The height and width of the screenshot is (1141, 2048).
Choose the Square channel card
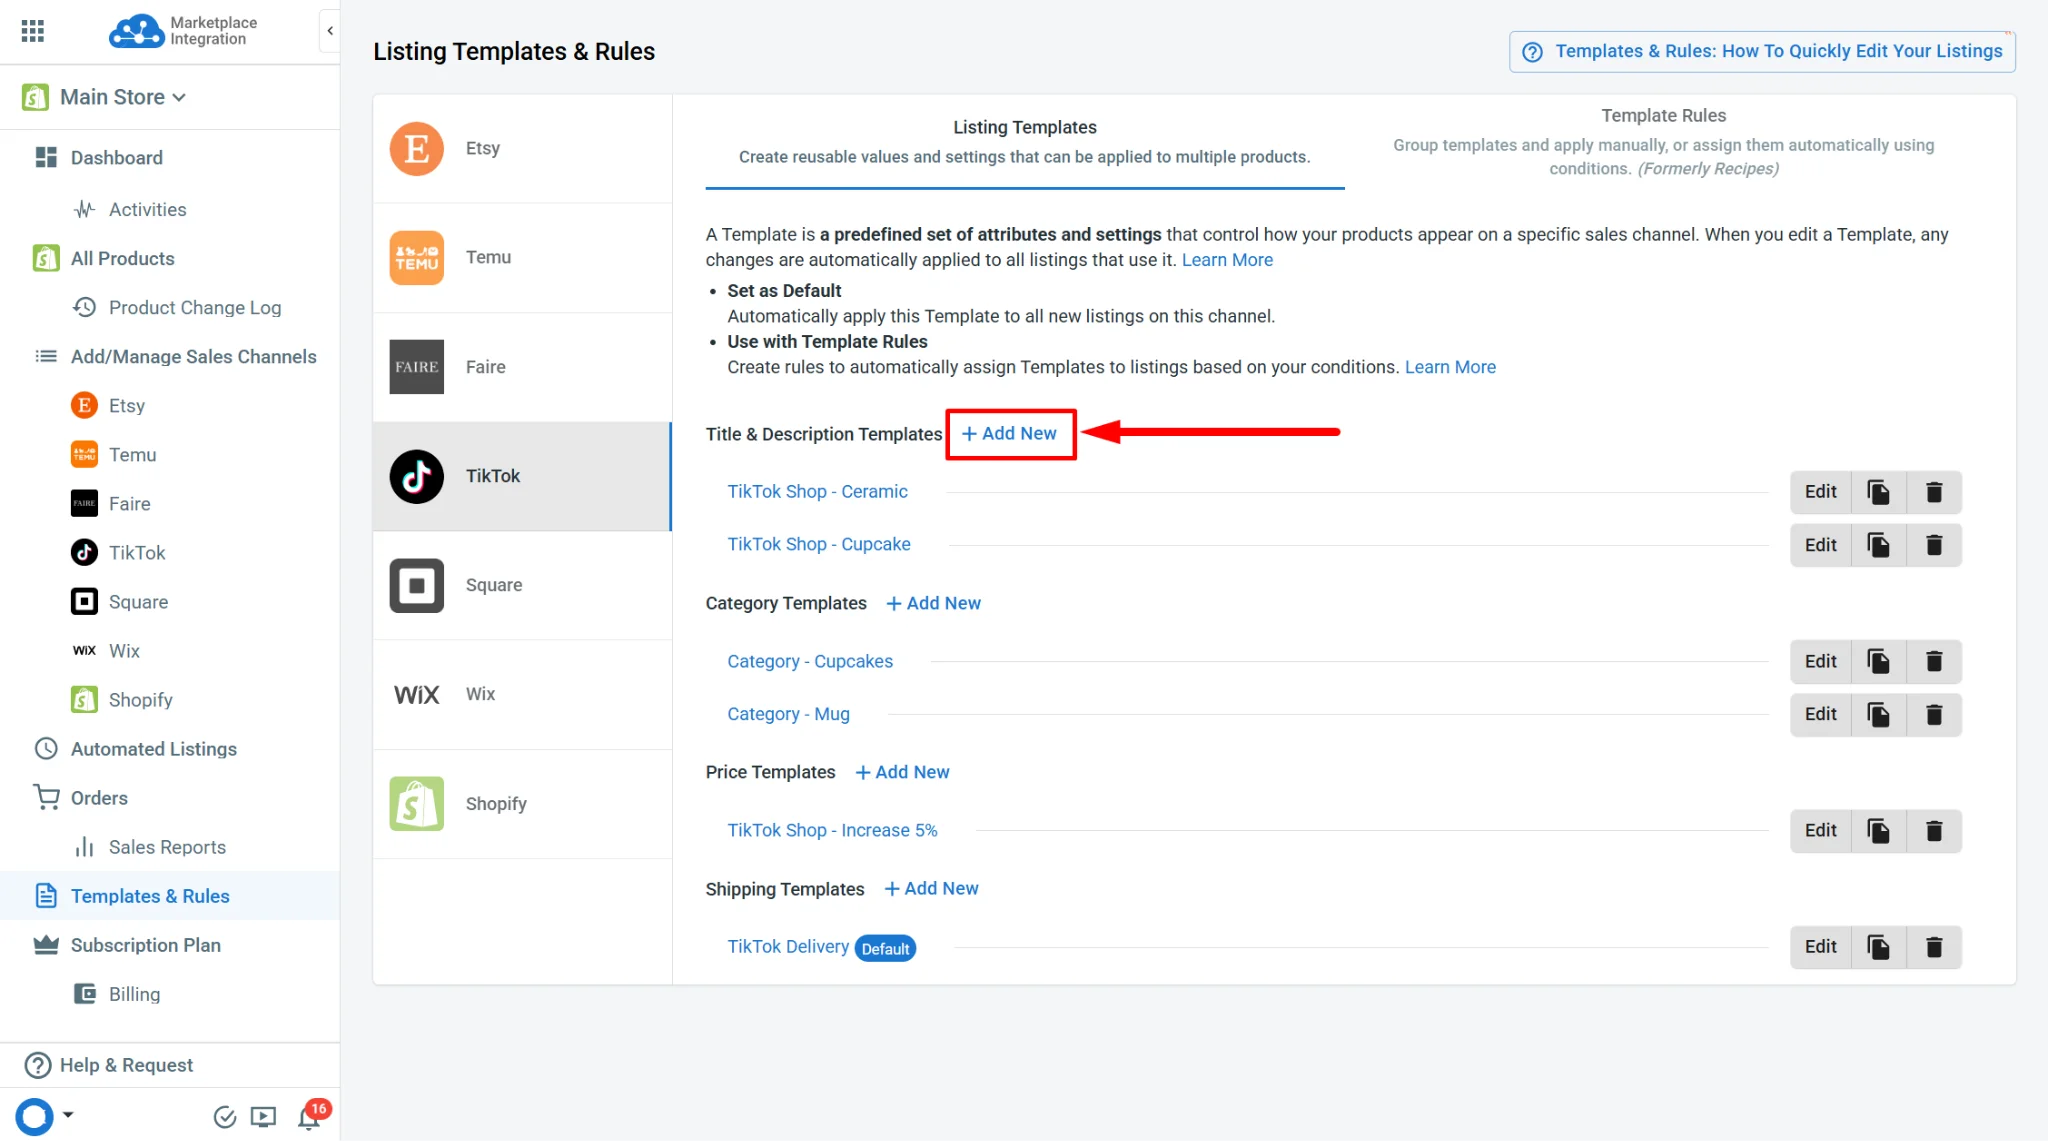pos(522,586)
